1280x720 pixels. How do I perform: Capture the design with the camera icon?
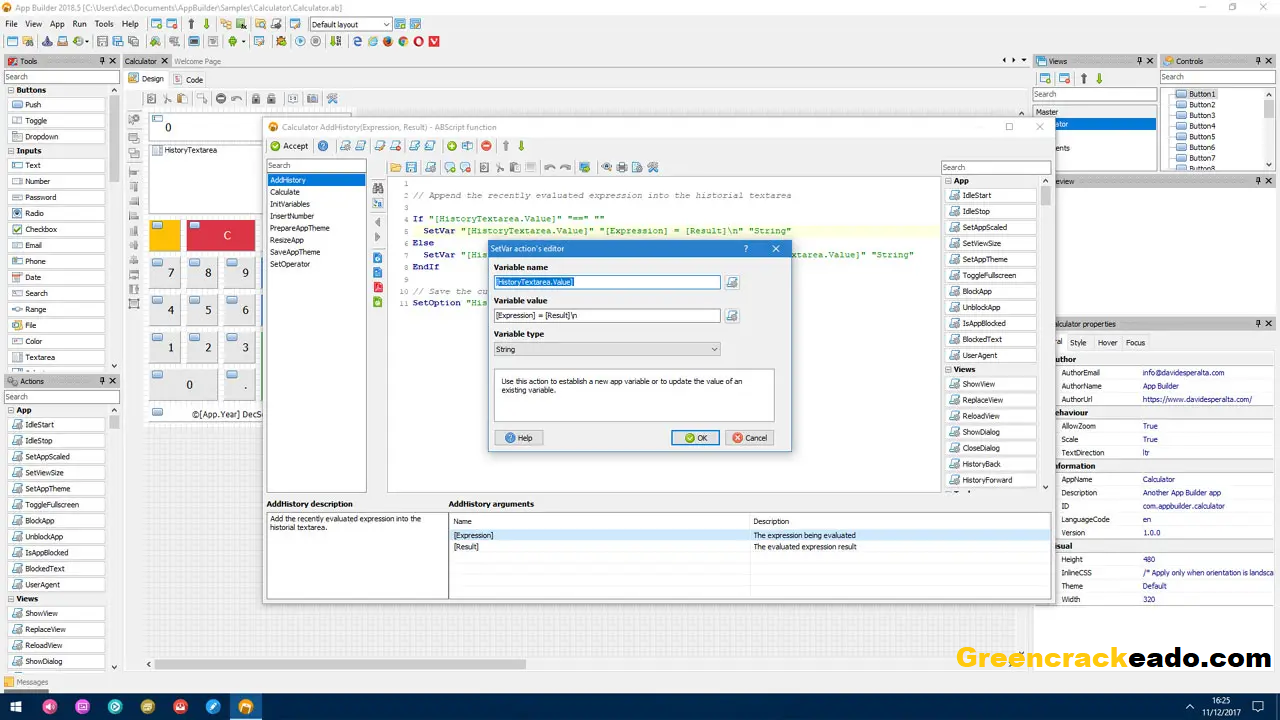(x=312, y=98)
